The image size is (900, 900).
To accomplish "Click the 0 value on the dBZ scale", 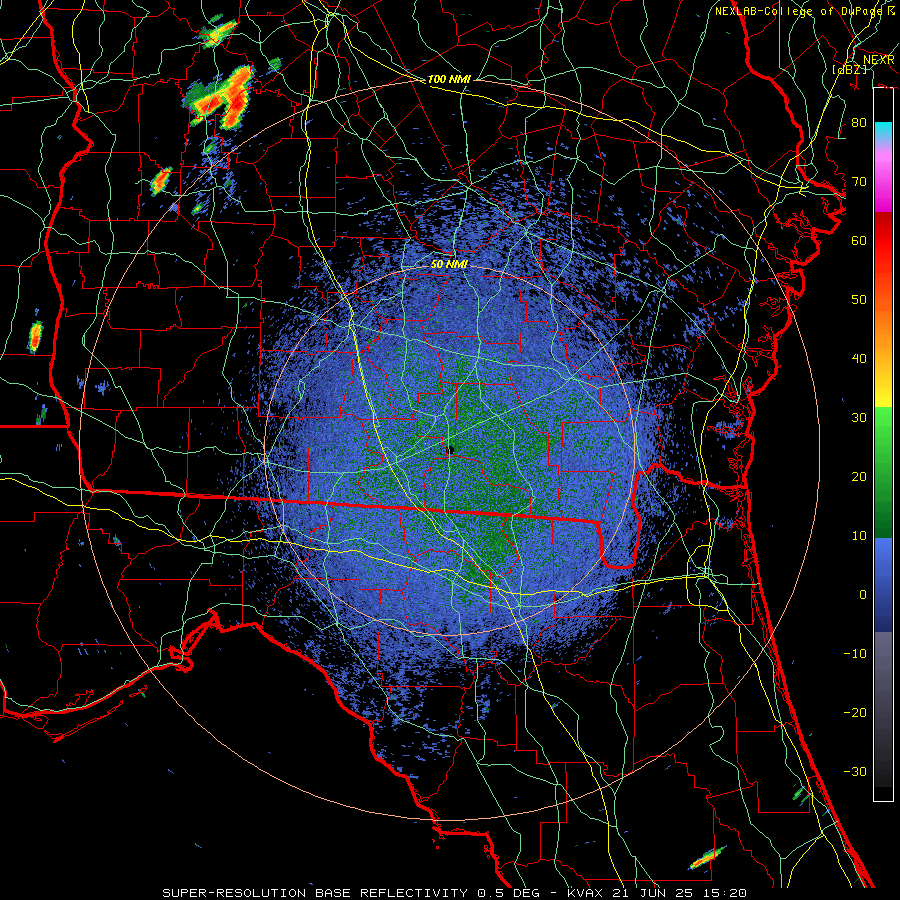I will point(863,595).
